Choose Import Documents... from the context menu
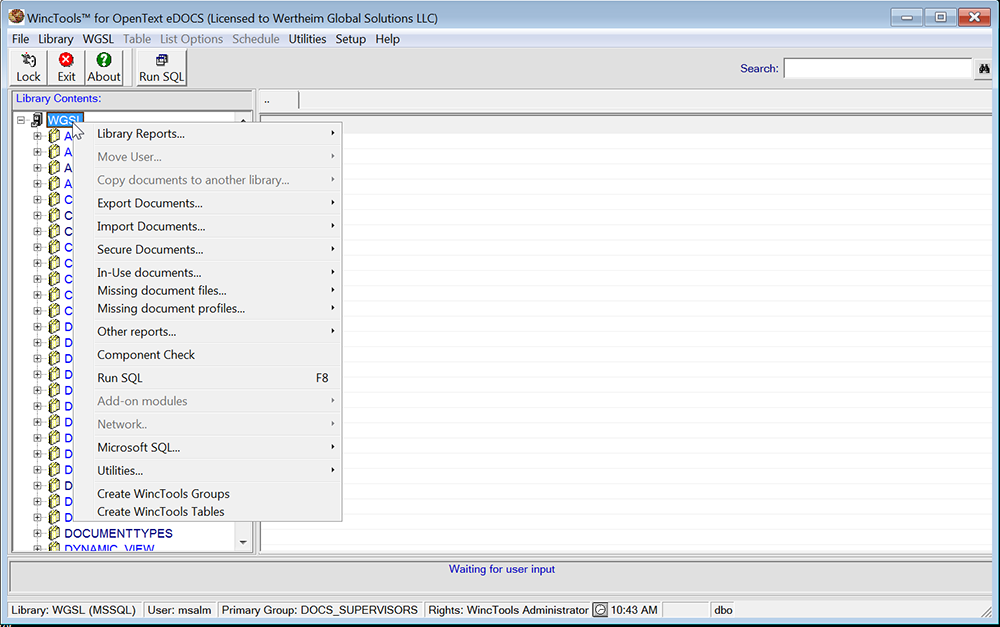The width and height of the screenshot is (1000, 627). tap(208, 226)
